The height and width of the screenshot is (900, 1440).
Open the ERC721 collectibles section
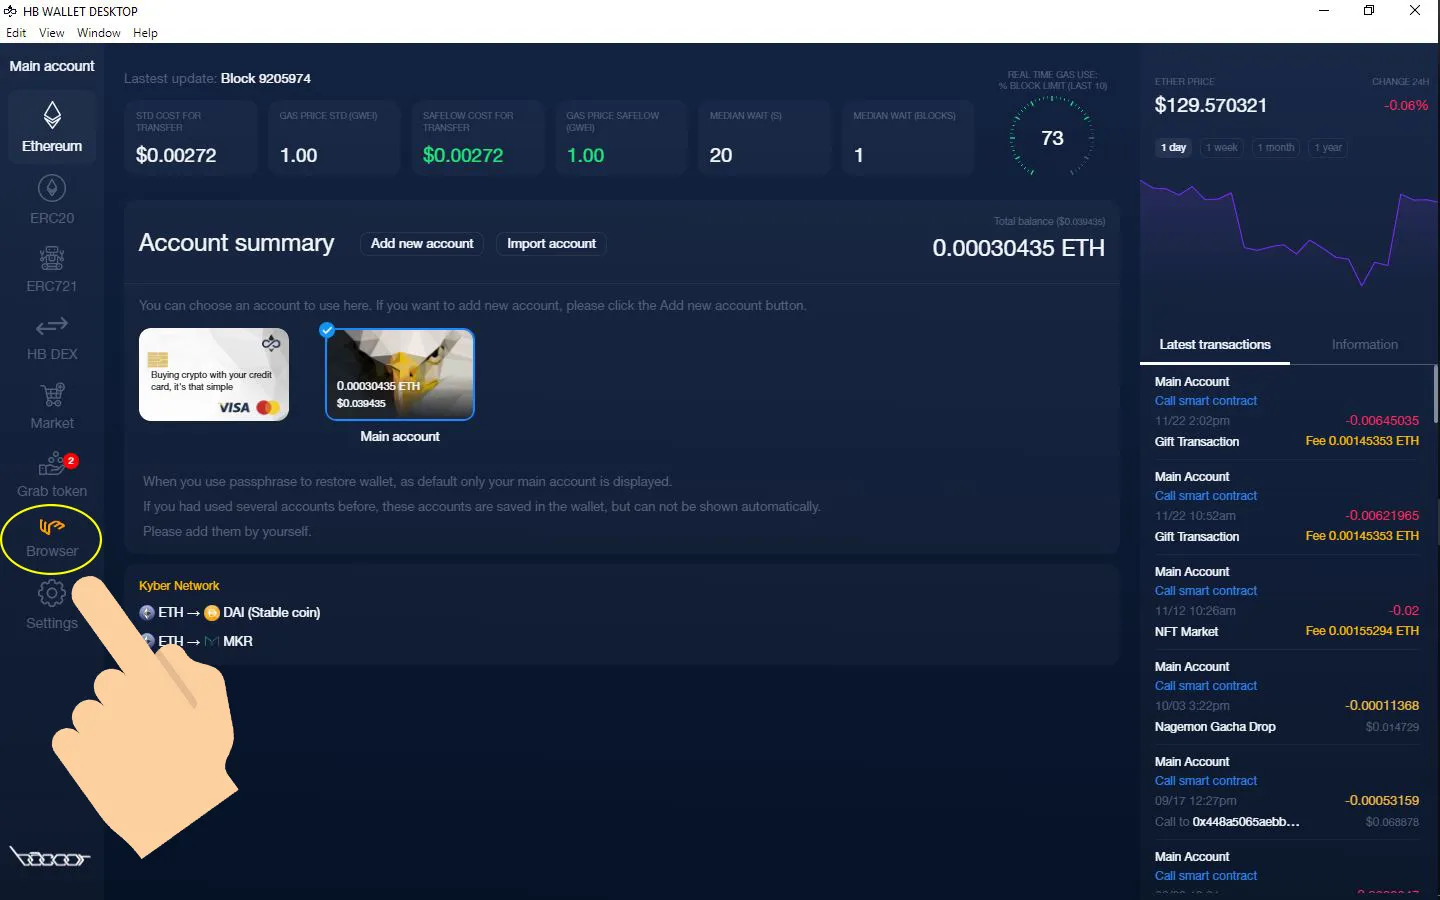tap(51, 266)
